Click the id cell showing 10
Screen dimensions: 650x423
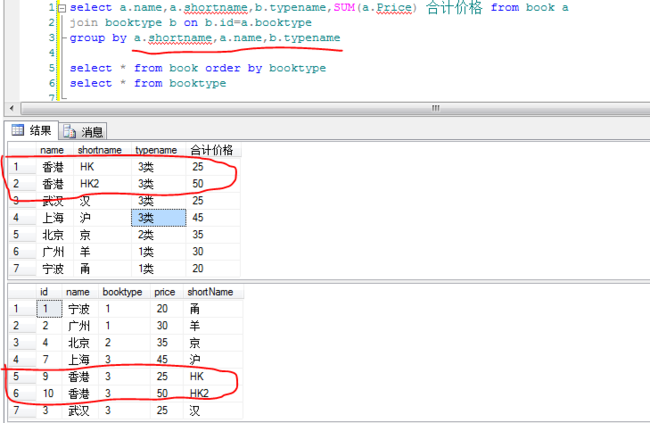click(x=48, y=393)
